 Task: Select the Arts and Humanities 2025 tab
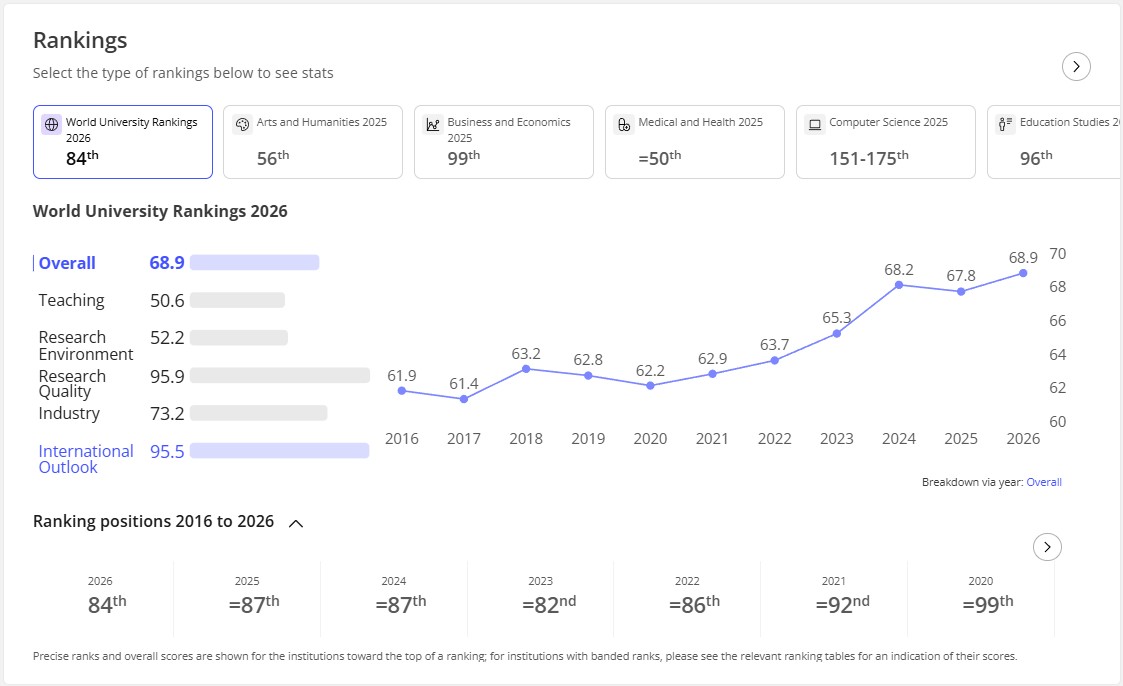coord(313,142)
